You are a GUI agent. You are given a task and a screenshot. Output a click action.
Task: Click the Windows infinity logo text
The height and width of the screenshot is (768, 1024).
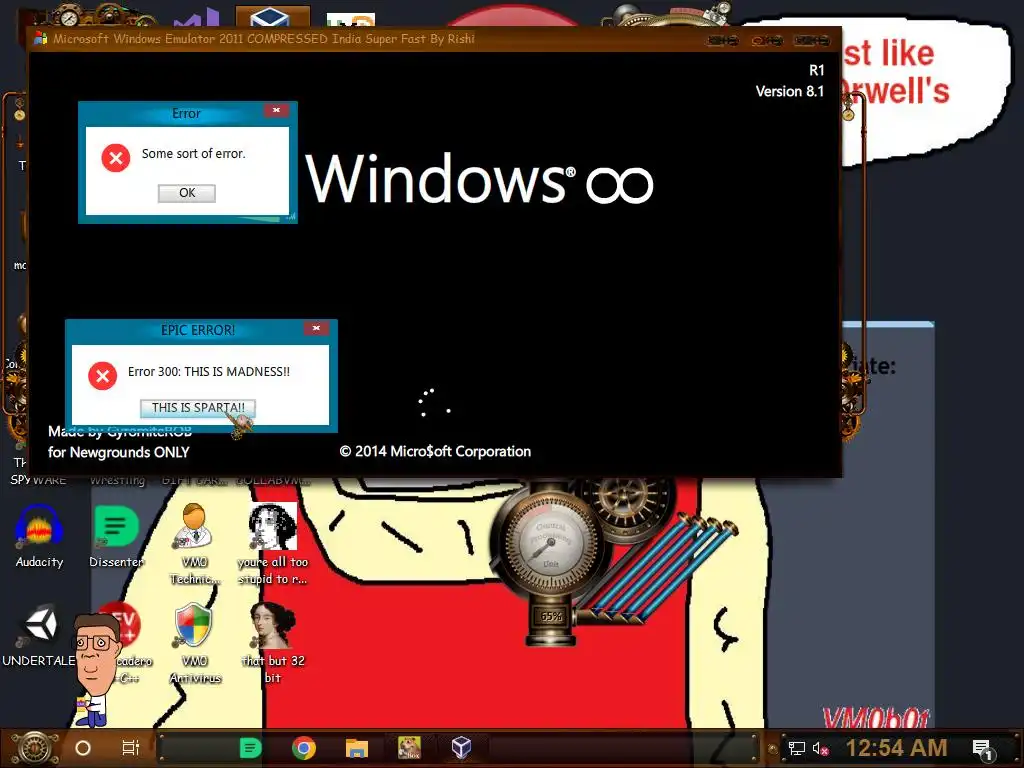tap(479, 178)
